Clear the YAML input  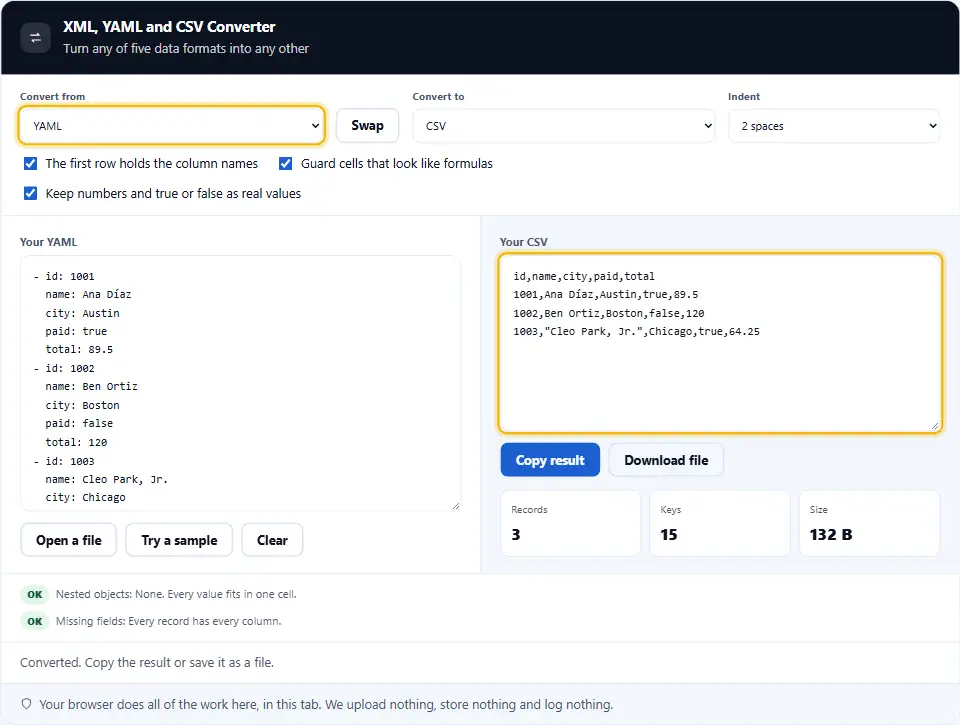272,540
